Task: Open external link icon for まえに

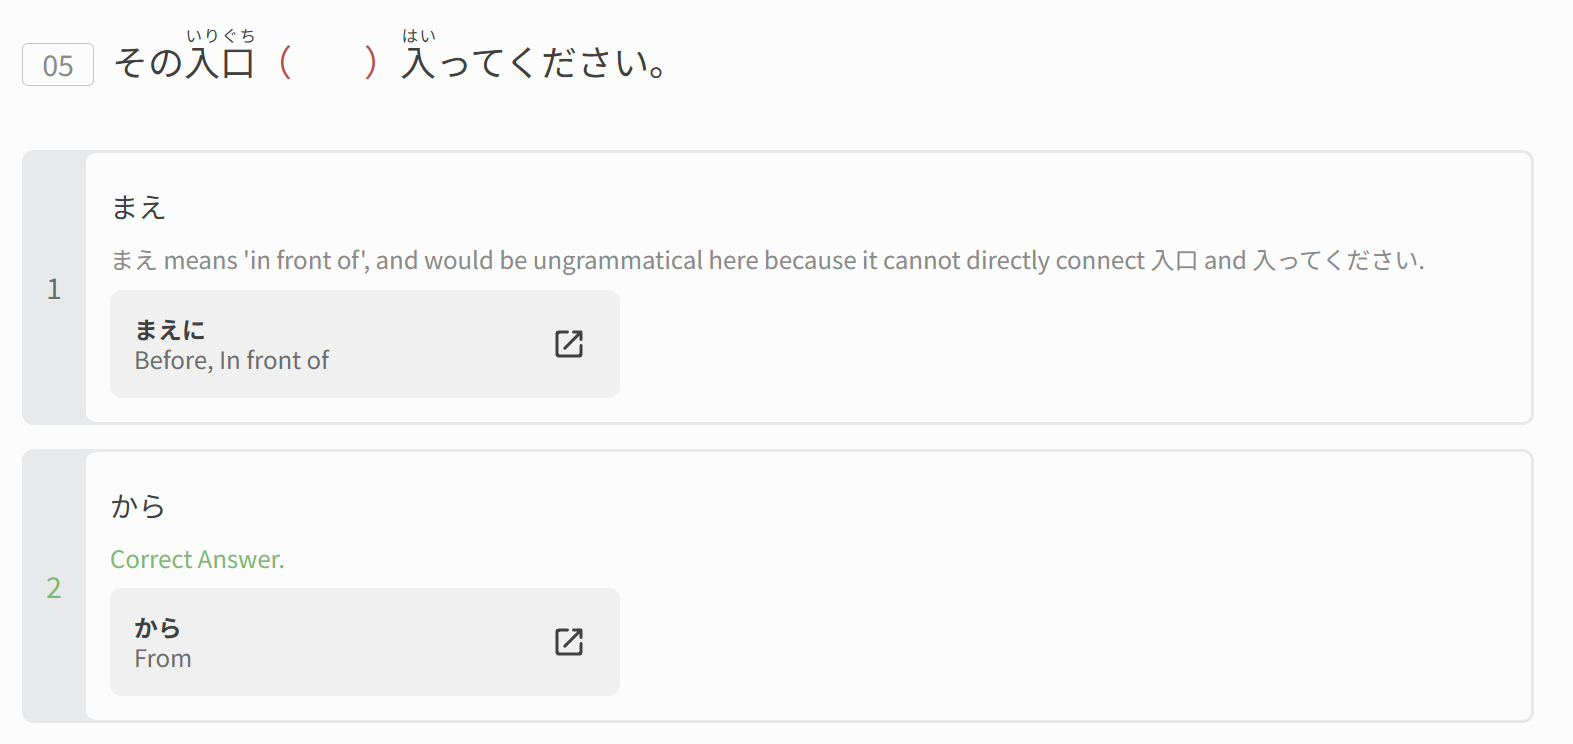Action: point(568,344)
